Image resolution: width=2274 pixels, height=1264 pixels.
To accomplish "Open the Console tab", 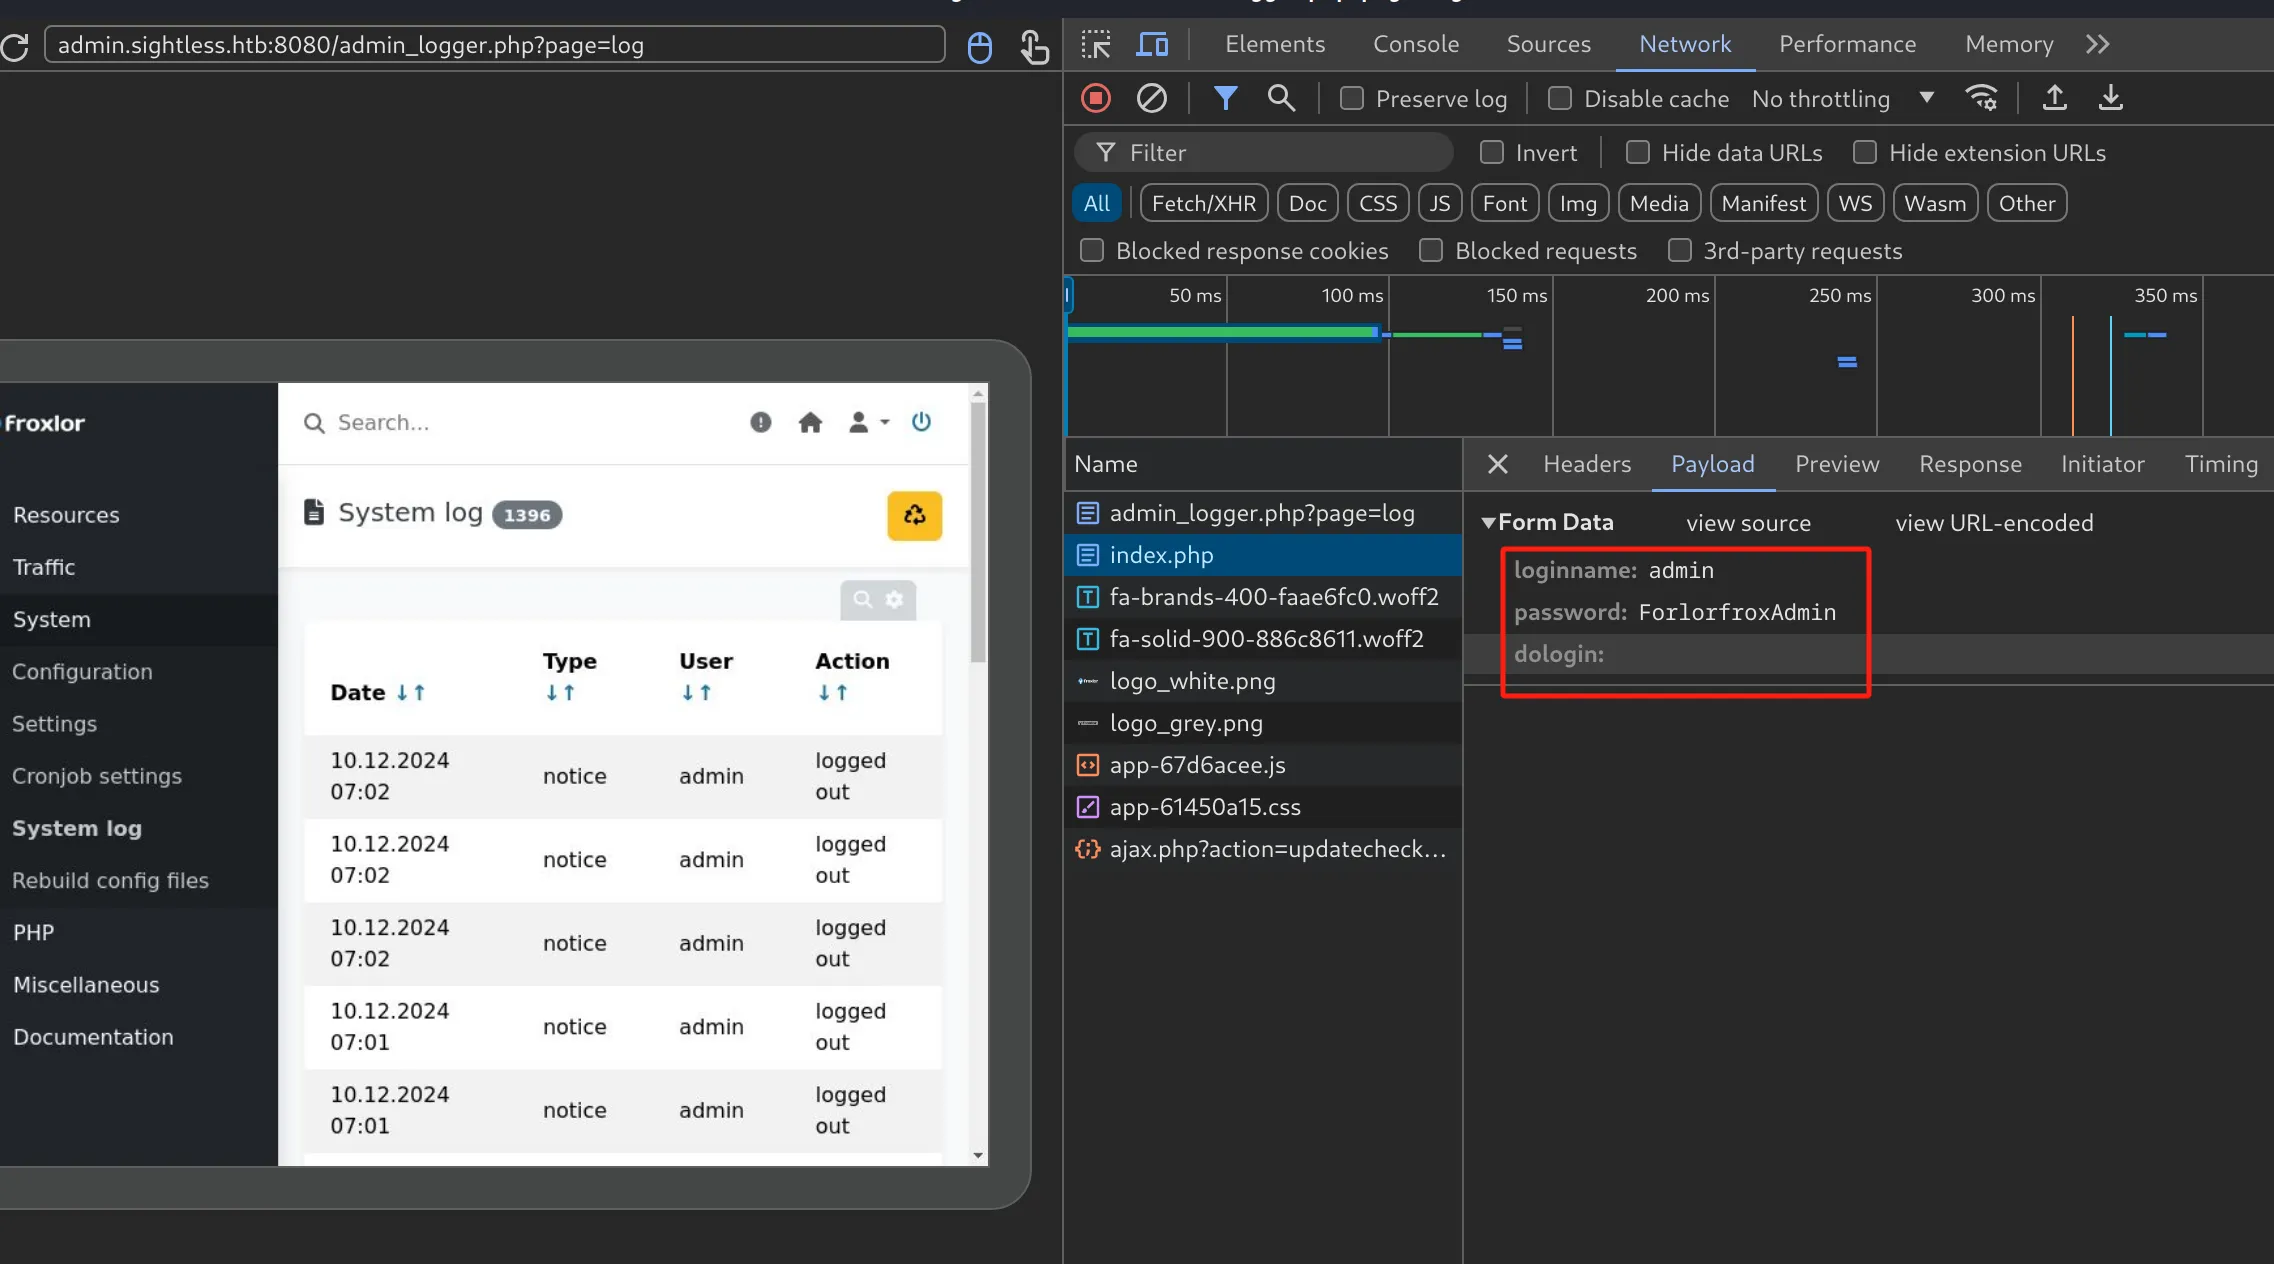I will 1415,44.
